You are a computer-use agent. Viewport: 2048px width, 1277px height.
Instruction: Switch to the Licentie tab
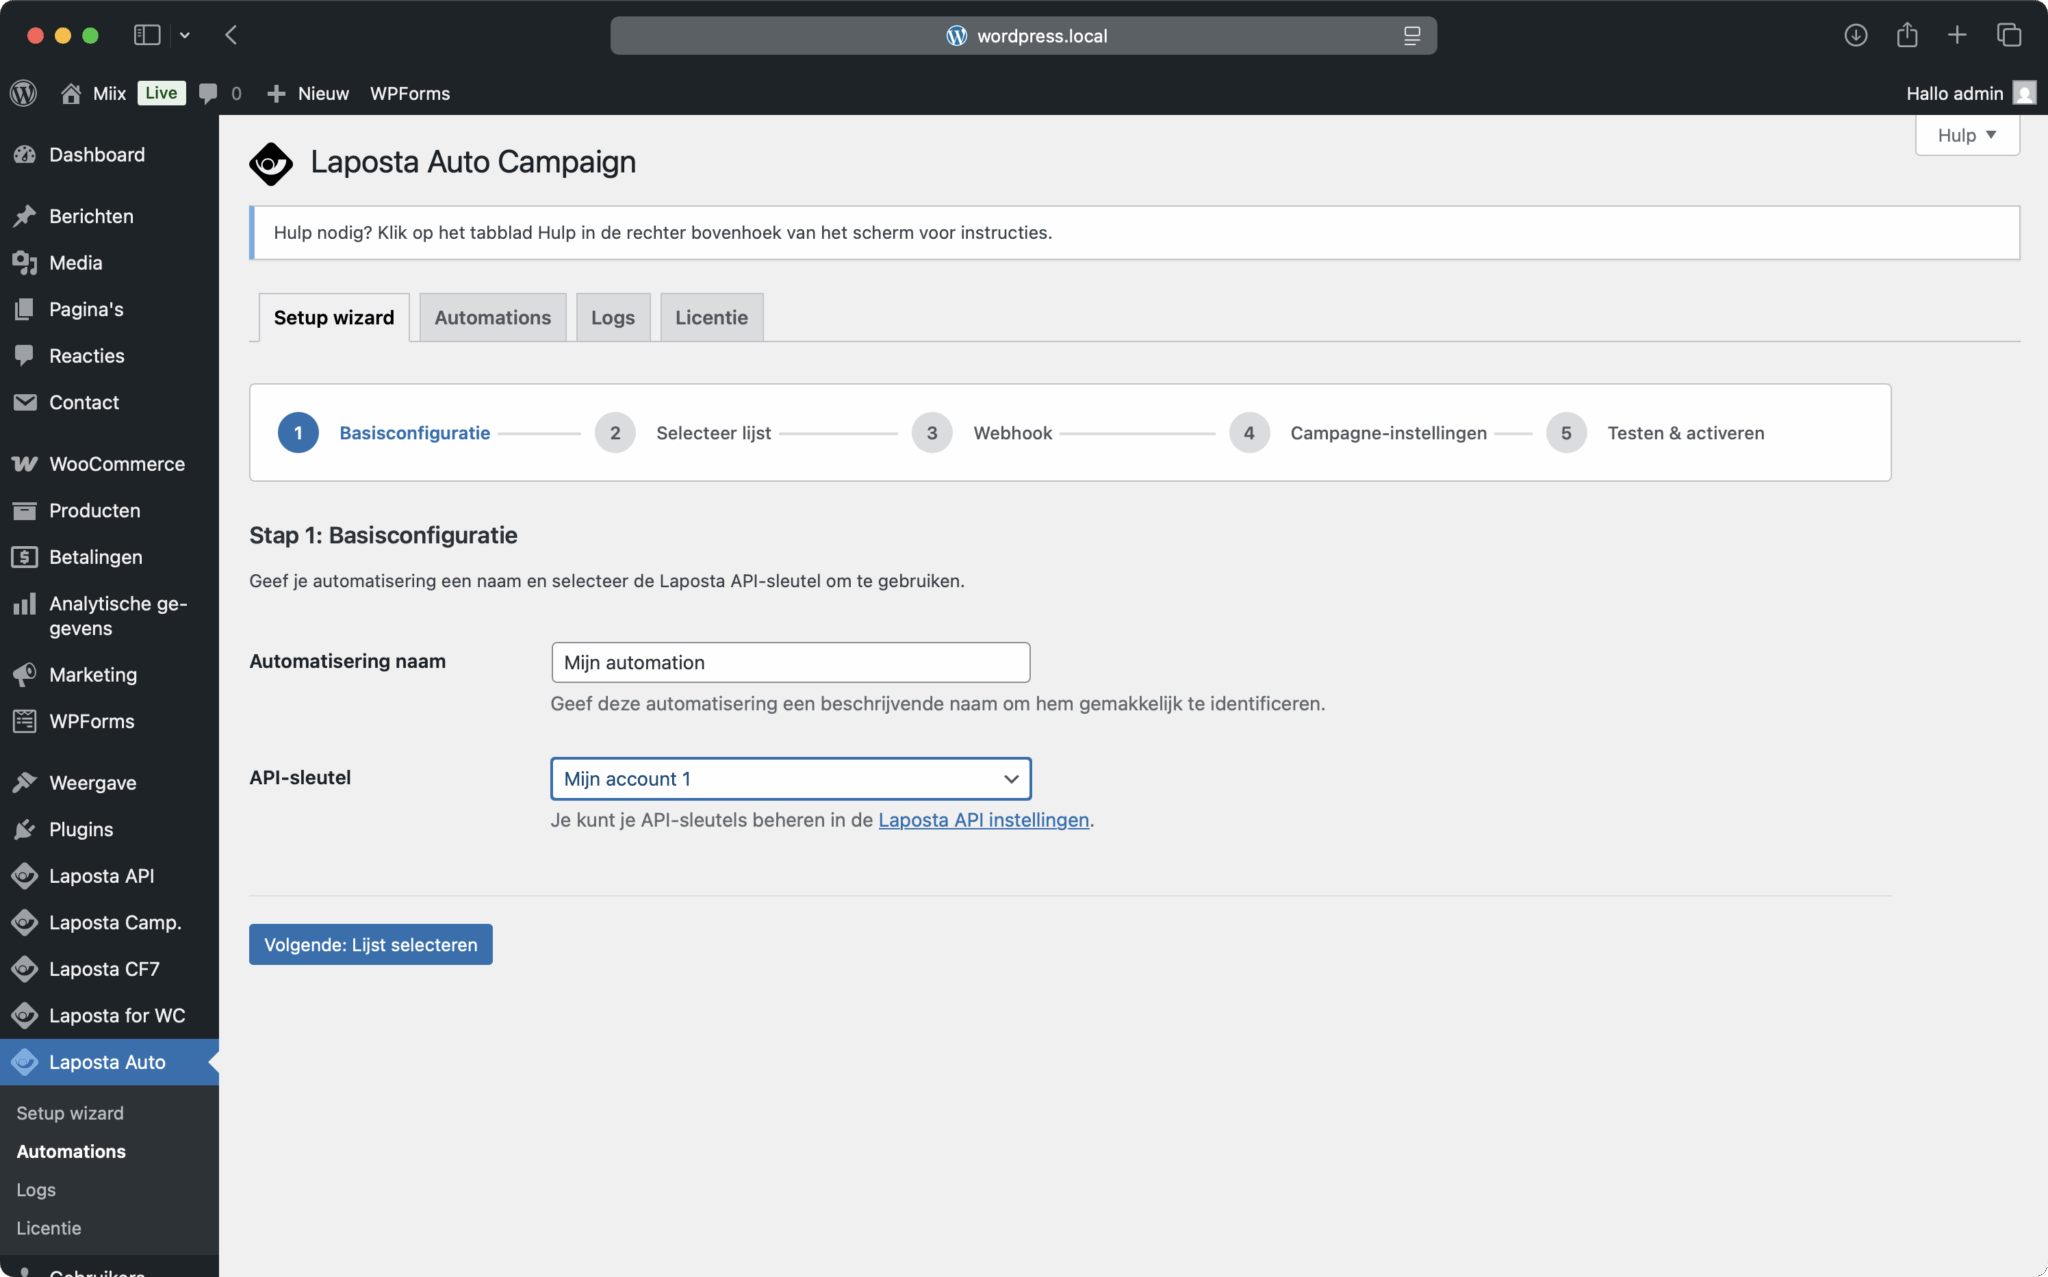click(711, 318)
